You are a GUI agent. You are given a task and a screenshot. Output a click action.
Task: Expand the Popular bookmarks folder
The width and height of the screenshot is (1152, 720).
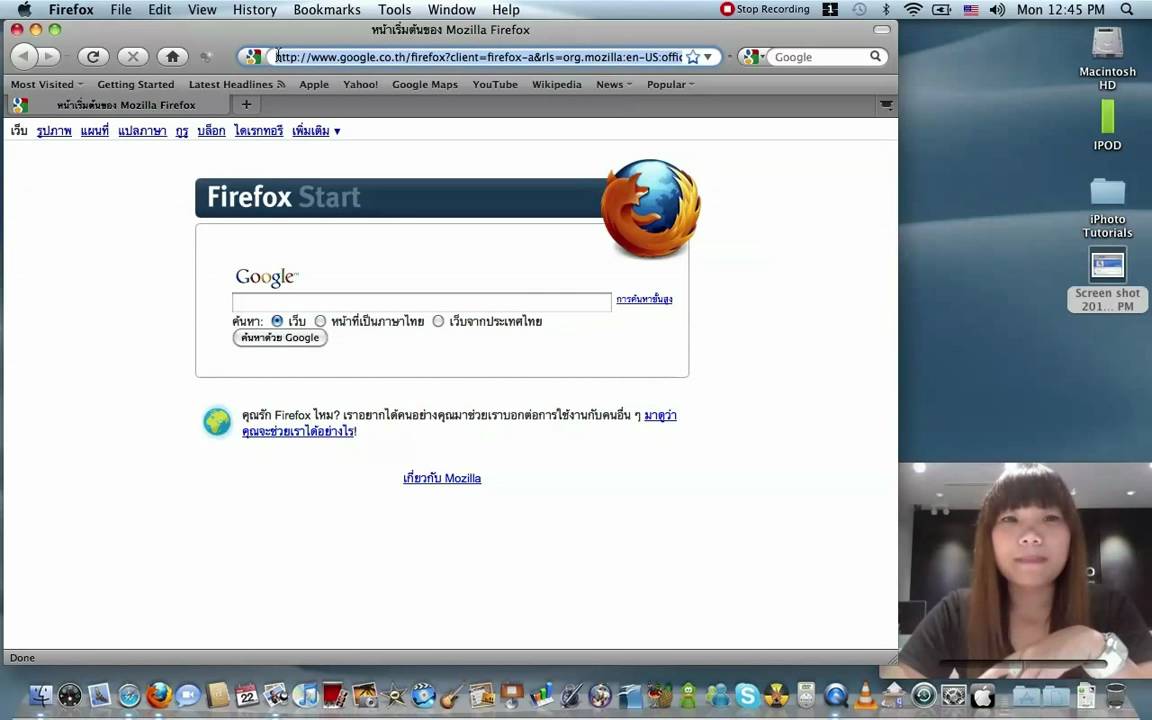[670, 84]
